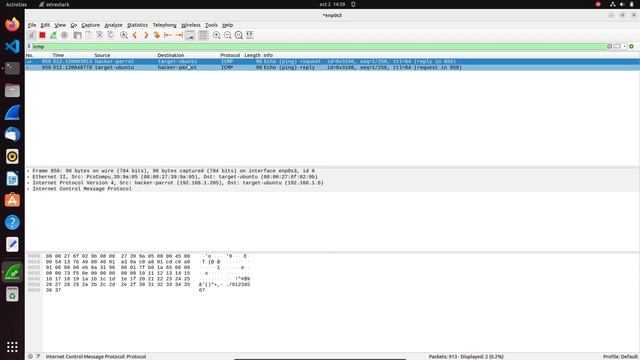Open recent display filters dropdown arrow
Image resolution: width=640 pixels, height=360 pixels.
(624, 47)
